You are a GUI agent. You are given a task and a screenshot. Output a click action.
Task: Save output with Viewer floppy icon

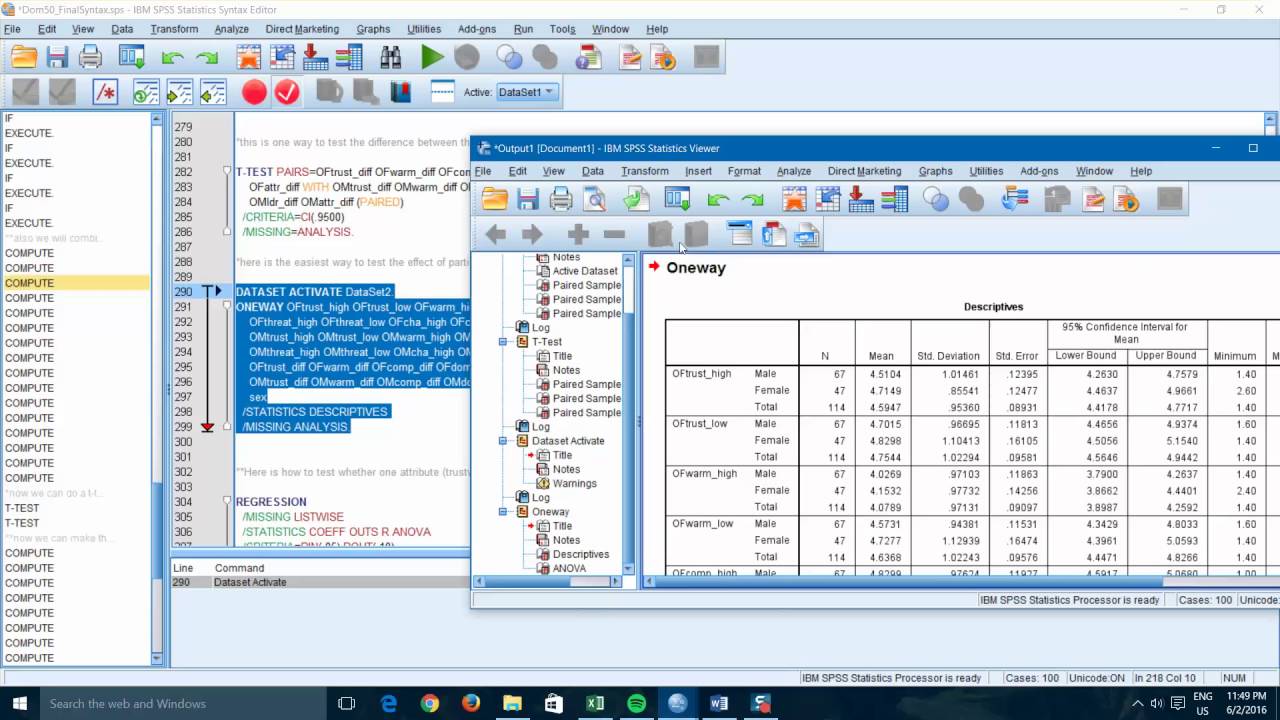pos(528,199)
